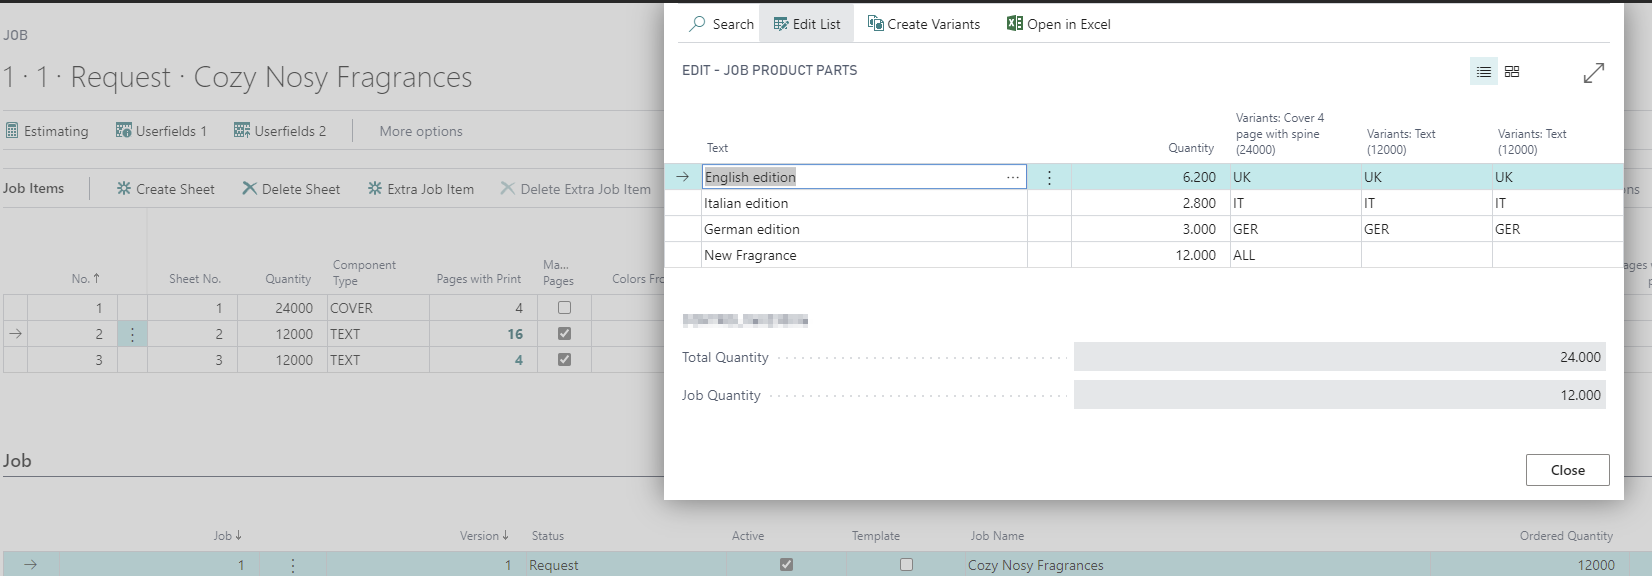This screenshot has width=1652, height=576.
Task: Click the Job Quantity field 12.000
Action: (1339, 395)
